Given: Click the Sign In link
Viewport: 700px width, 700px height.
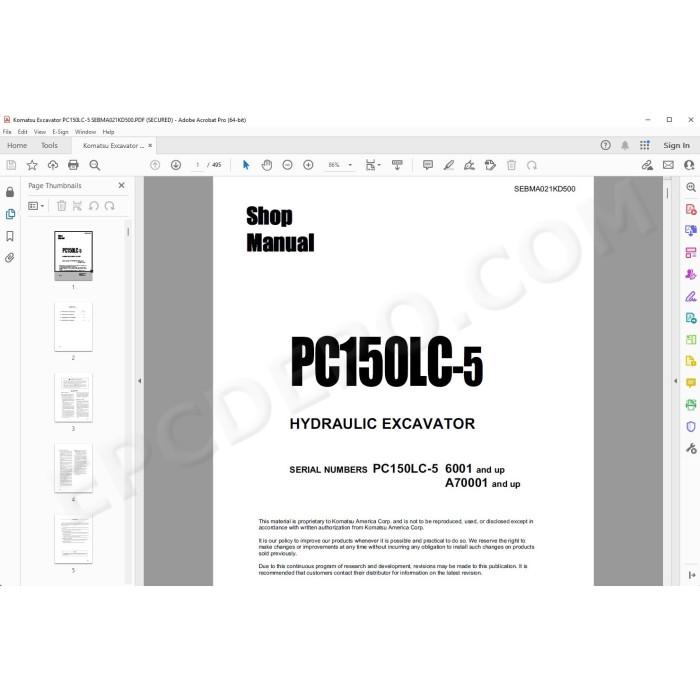Looking at the screenshot, I should coord(676,146).
